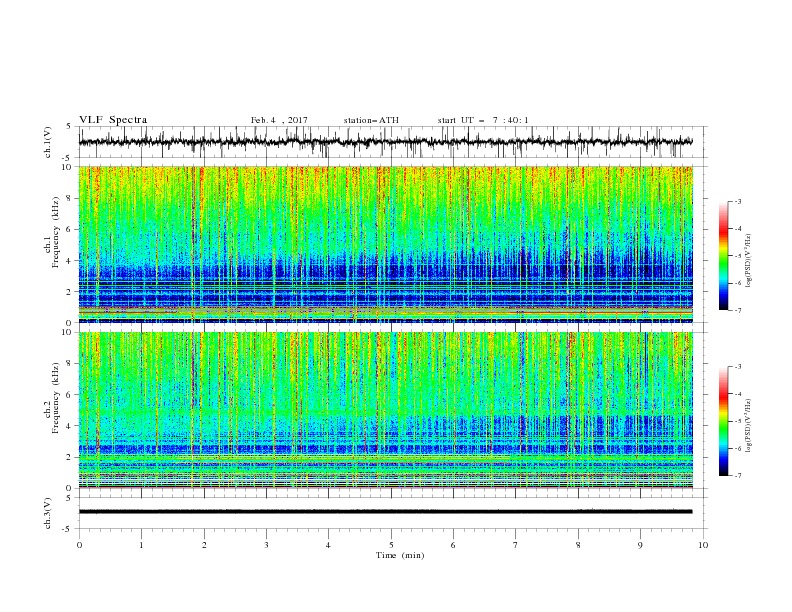Select the "start UT = 7 :40: 1" label
Viewport: 792px width, 612px height.
[483, 120]
